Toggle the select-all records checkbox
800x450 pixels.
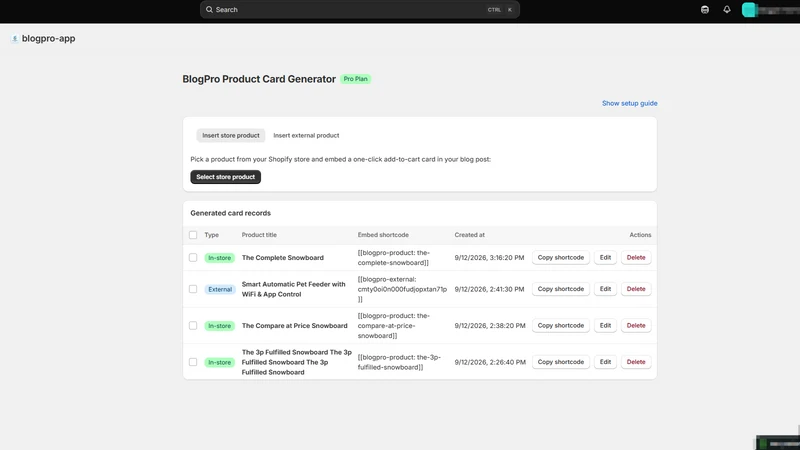(x=193, y=235)
